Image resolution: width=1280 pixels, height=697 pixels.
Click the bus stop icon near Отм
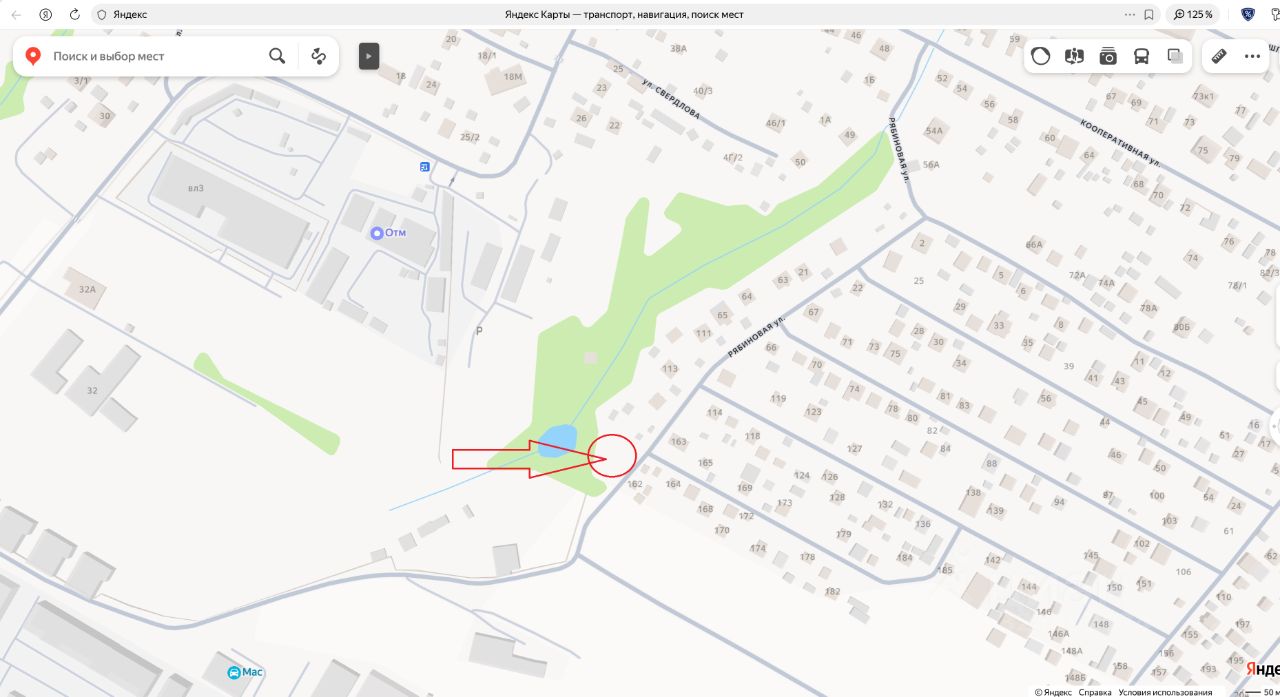tap(425, 166)
